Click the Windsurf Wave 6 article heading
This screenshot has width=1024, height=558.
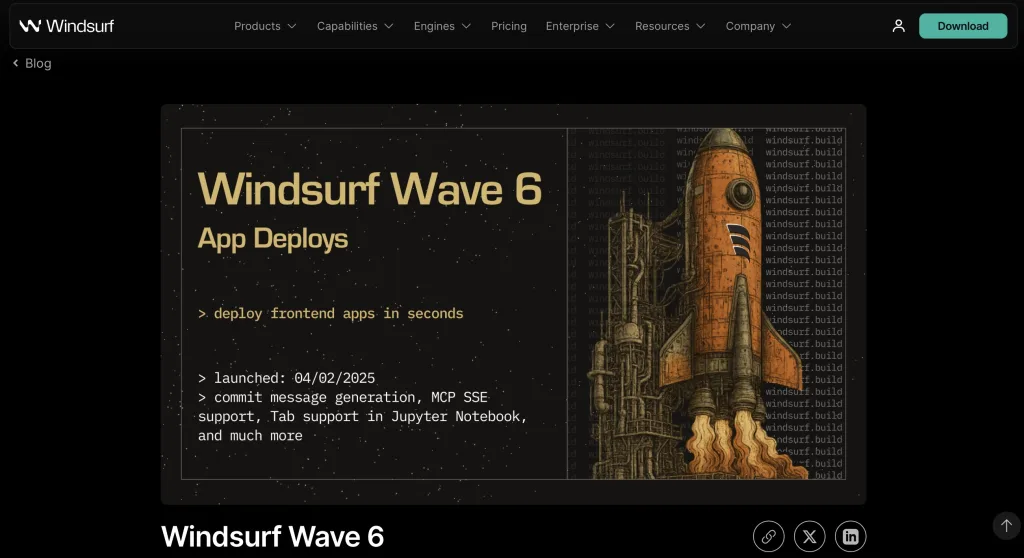click(x=272, y=536)
